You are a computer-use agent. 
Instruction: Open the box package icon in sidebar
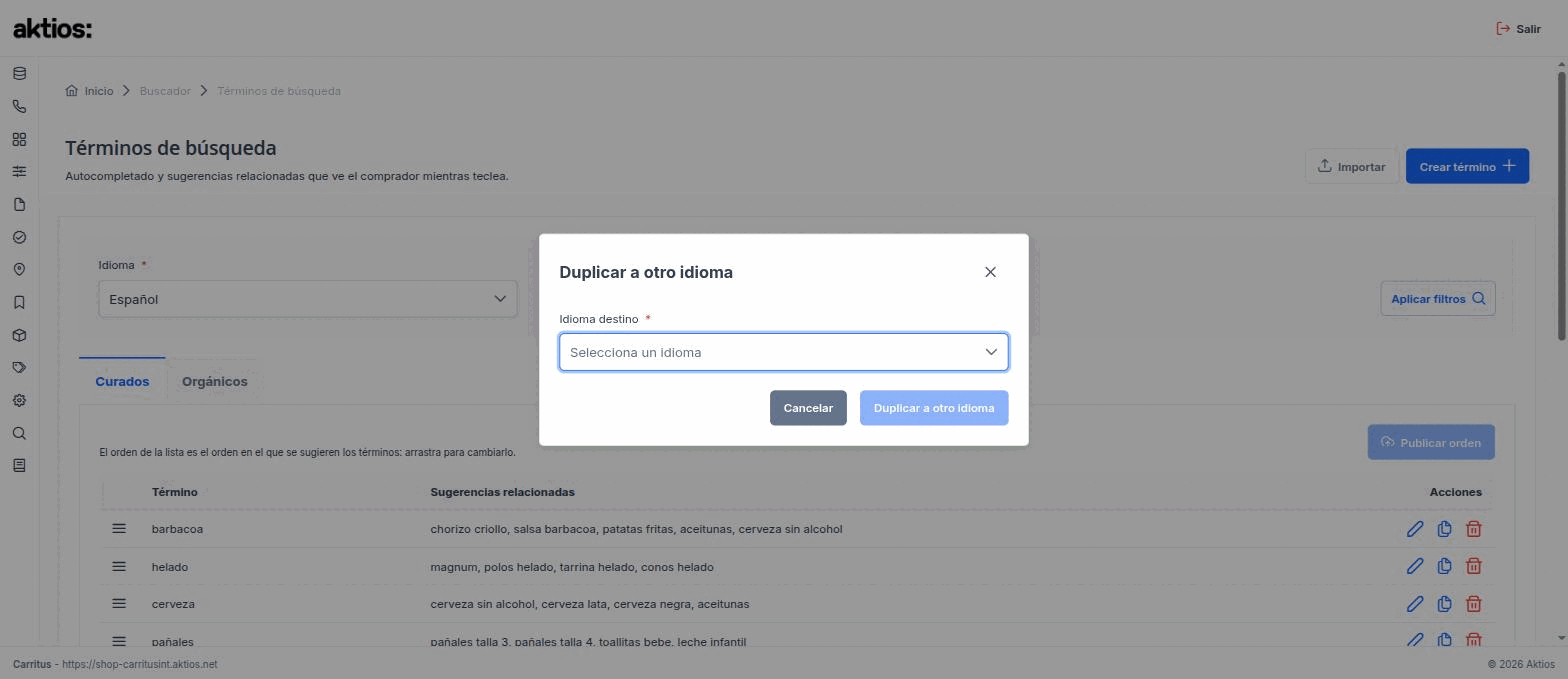19,336
